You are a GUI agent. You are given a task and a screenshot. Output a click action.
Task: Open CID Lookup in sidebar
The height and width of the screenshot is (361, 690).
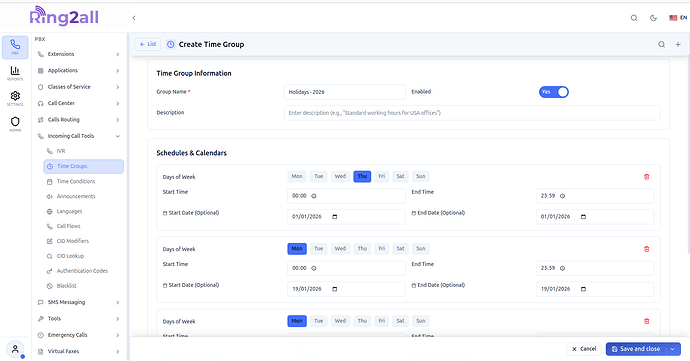pos(83,256)
